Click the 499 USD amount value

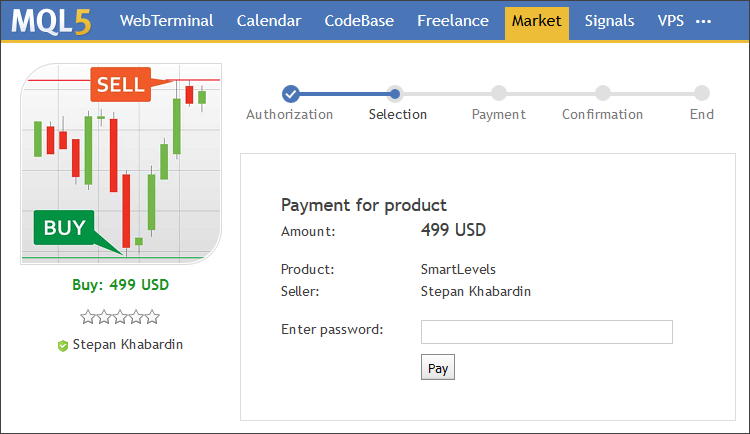[x=453, y=230]
